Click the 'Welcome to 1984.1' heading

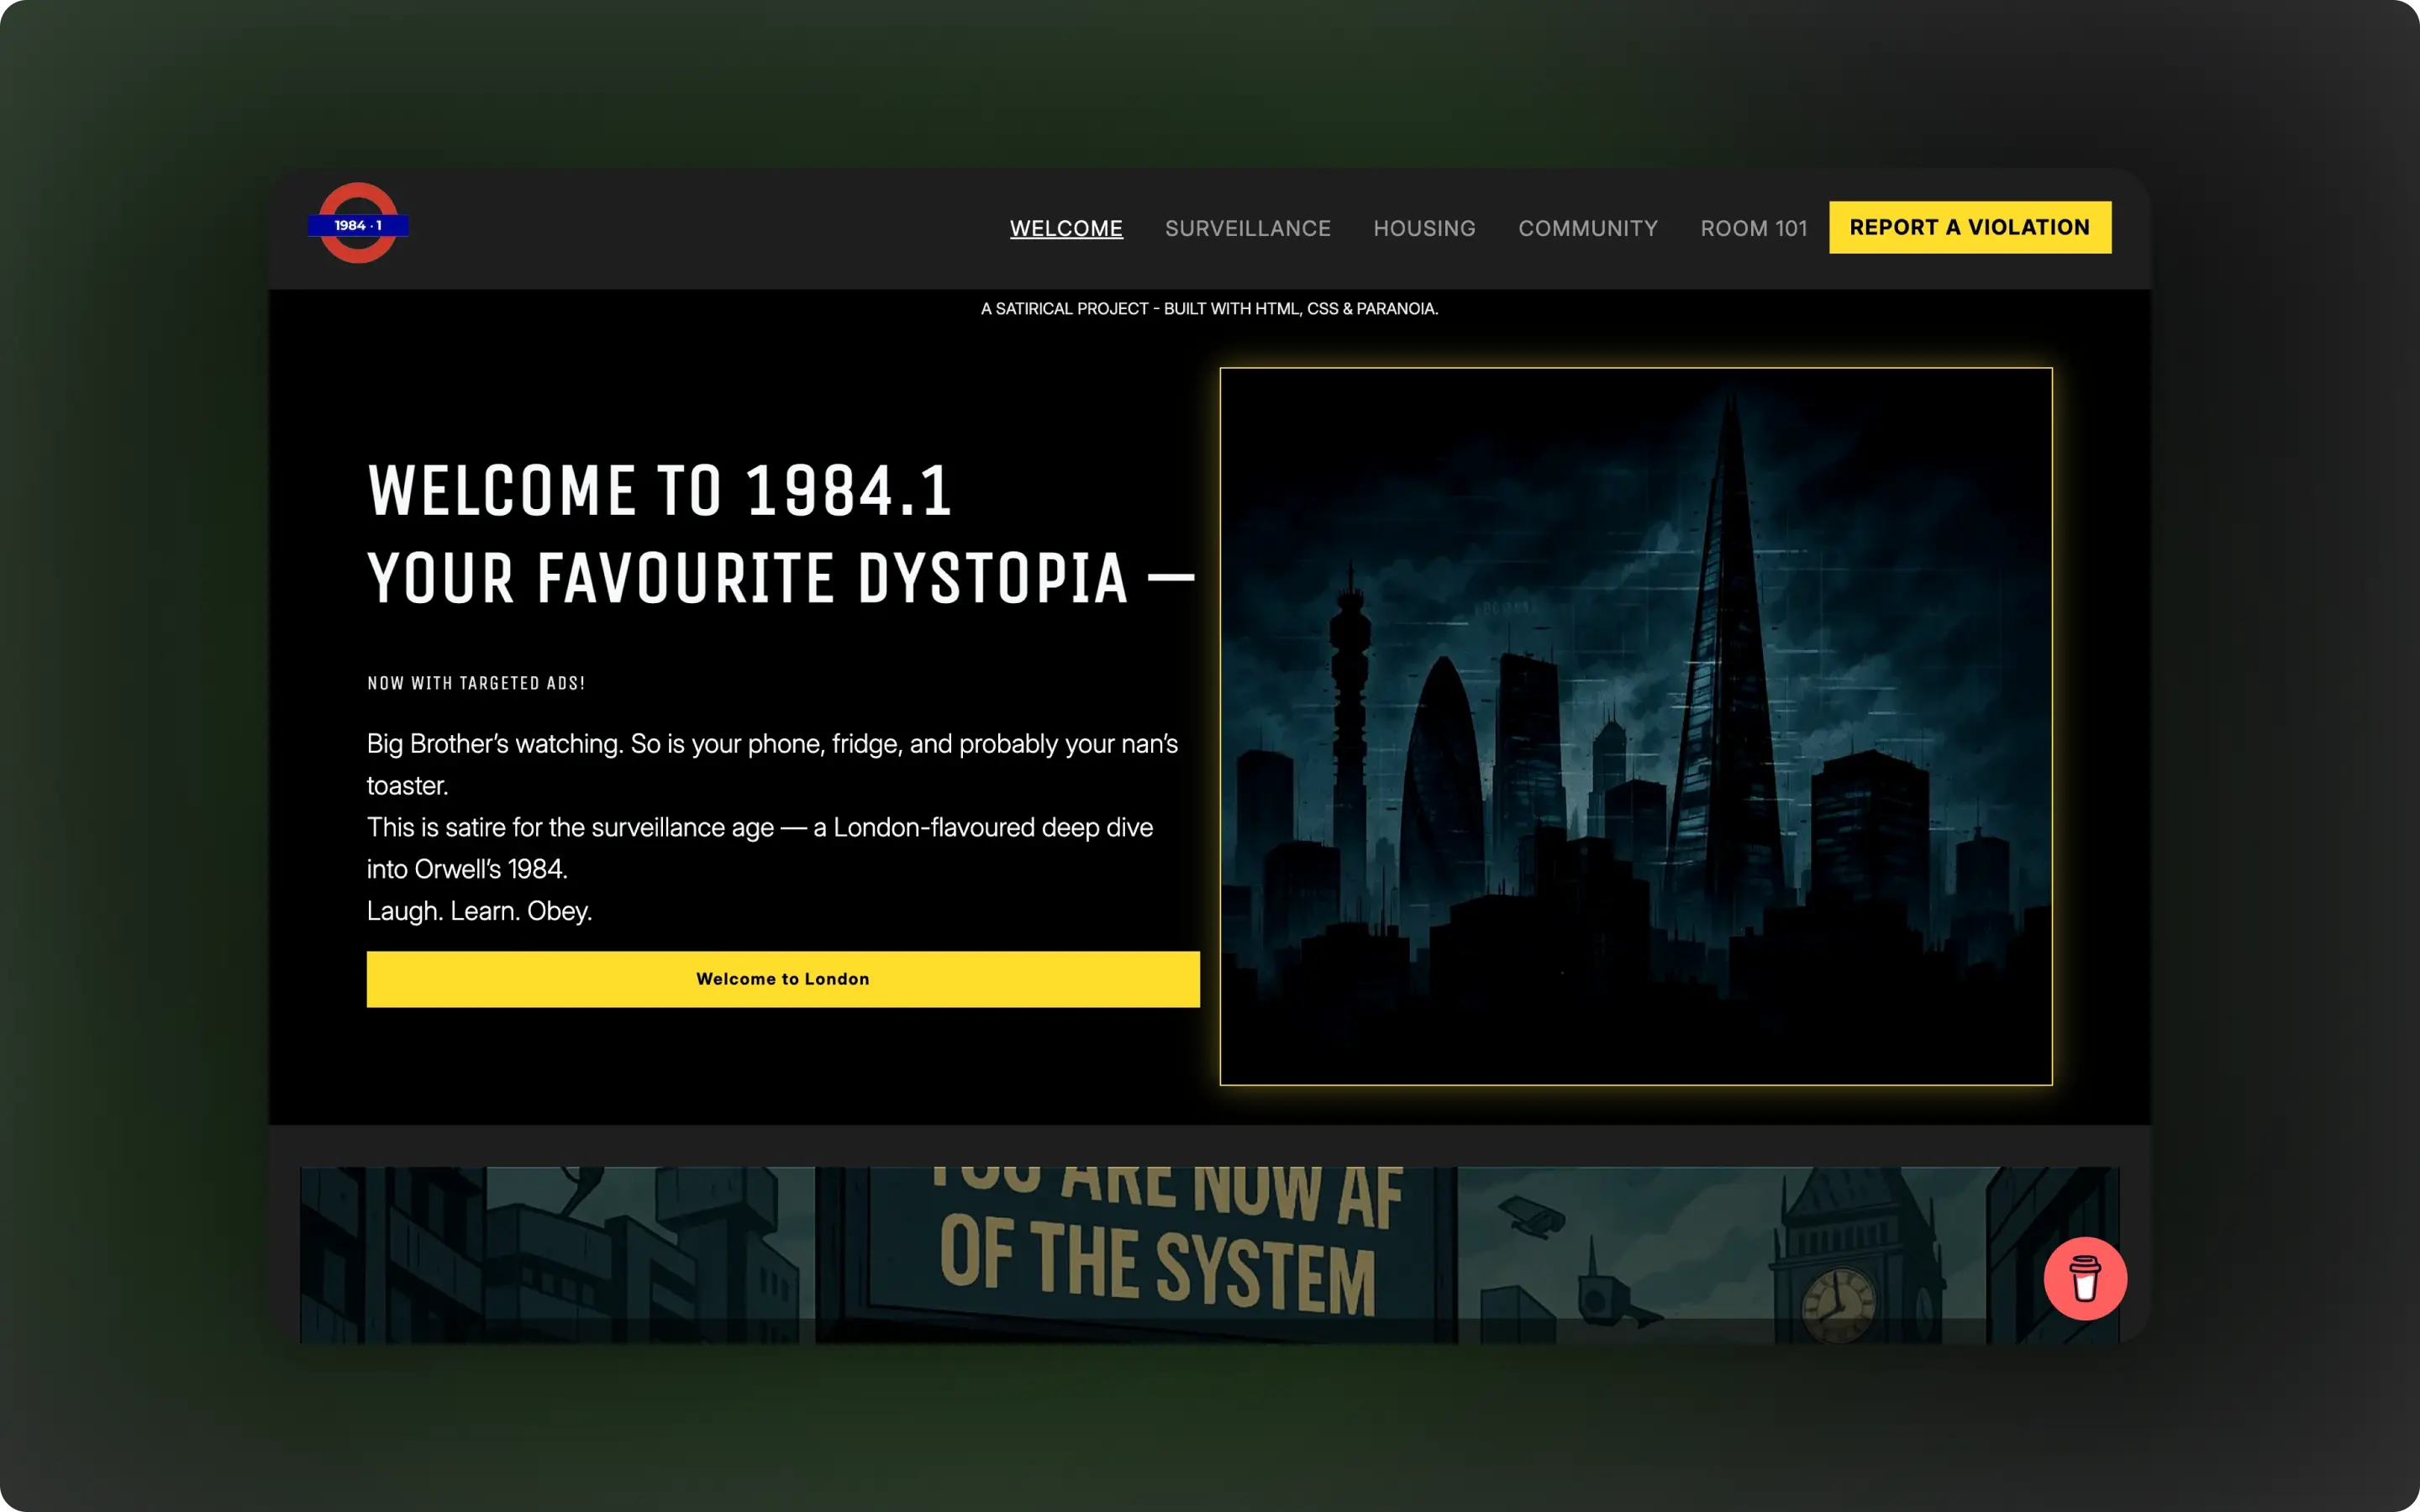[x=660, y=491]
